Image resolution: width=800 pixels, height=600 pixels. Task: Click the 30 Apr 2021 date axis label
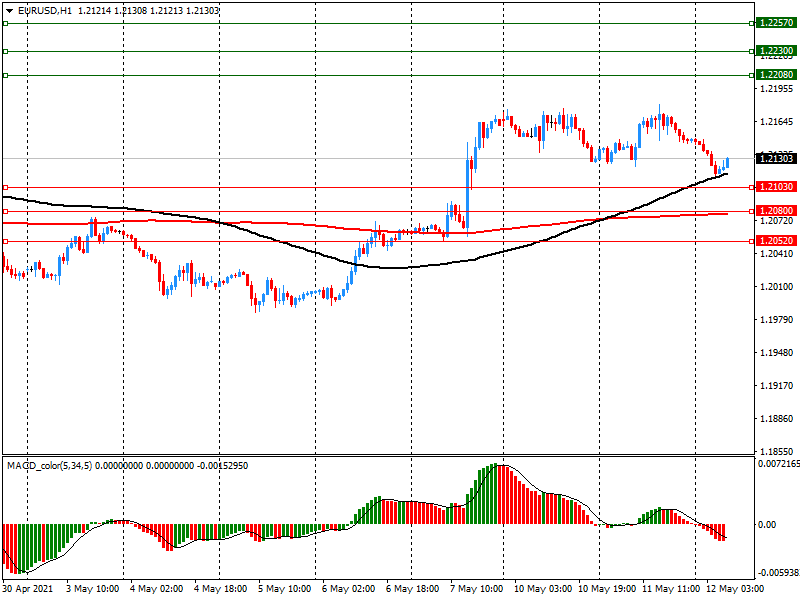(30, 590)
